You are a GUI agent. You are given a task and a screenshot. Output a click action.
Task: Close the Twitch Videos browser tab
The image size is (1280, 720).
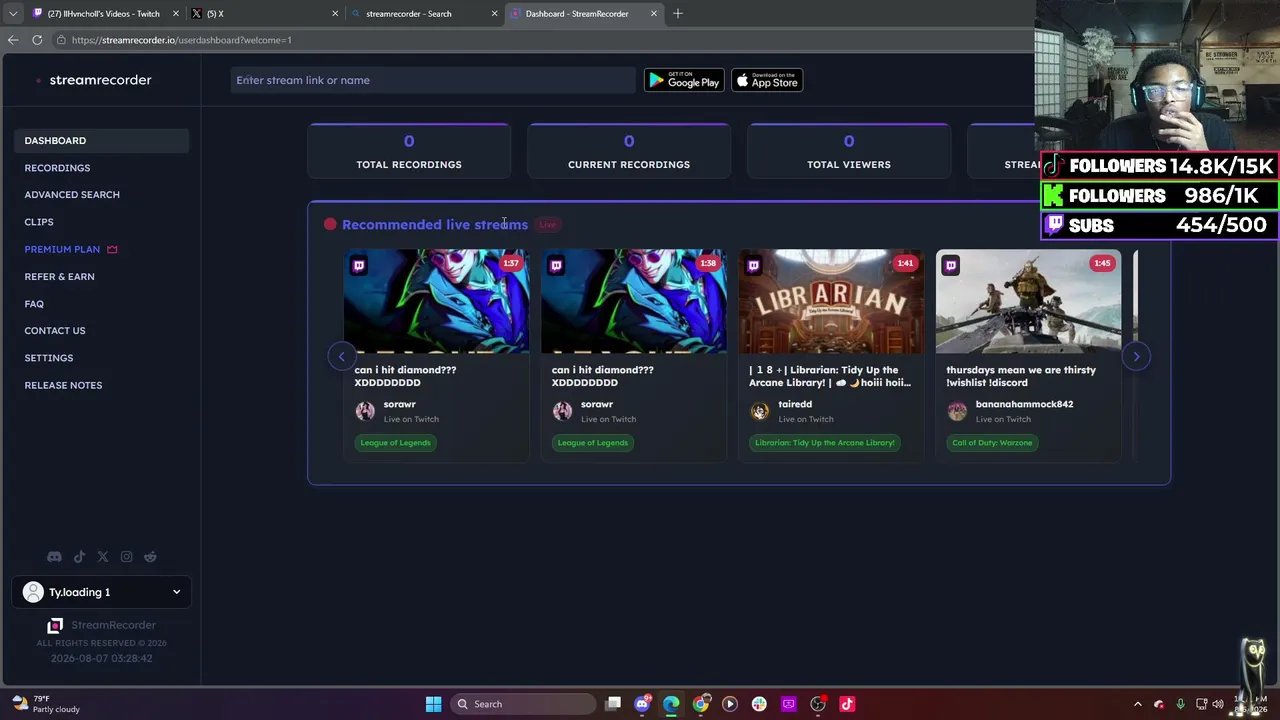176,13
